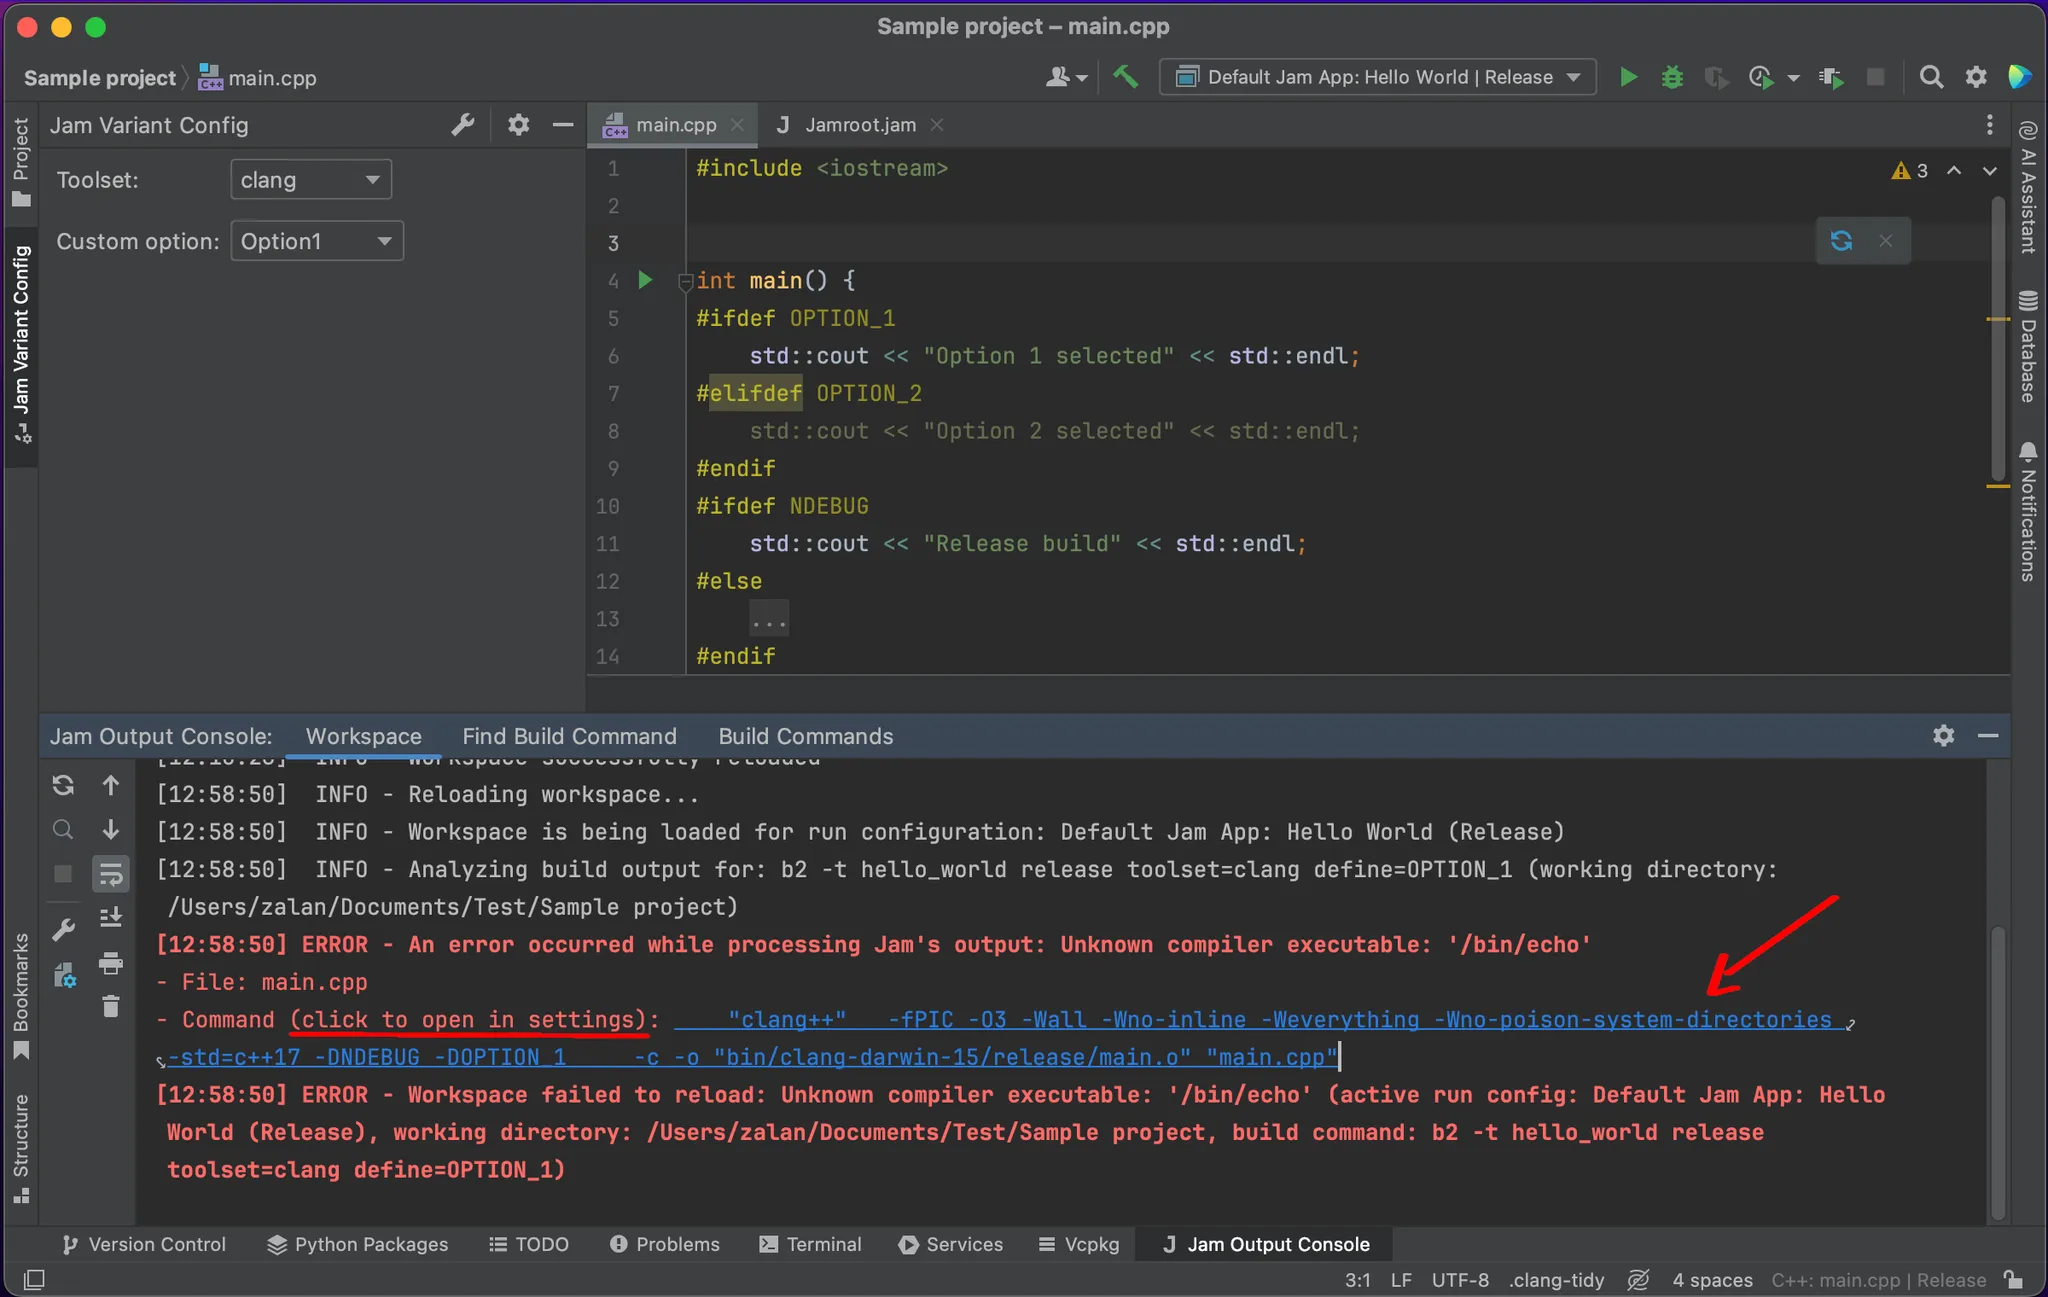Open Search Everywhere magnifier
The image size is (2048, 1297).
click(1931, 77)
